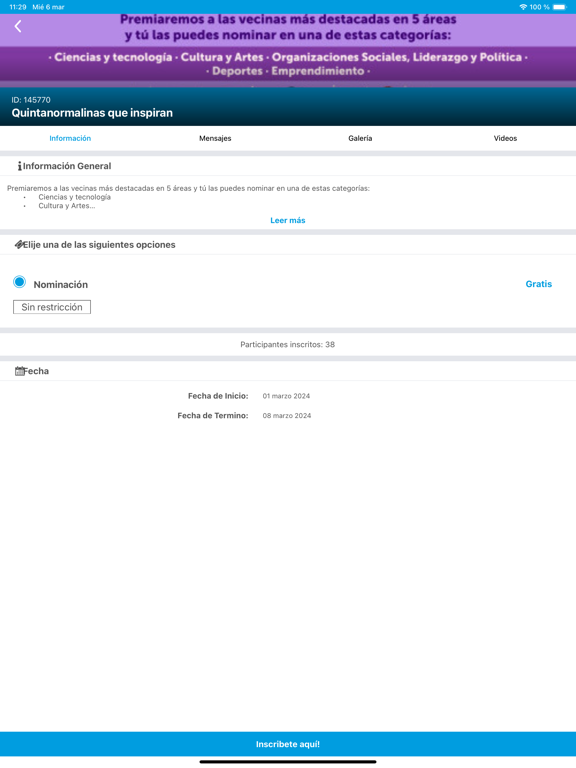Click the ID: 145770 text
Screen dimensions: 576x768
pos(31,100)
